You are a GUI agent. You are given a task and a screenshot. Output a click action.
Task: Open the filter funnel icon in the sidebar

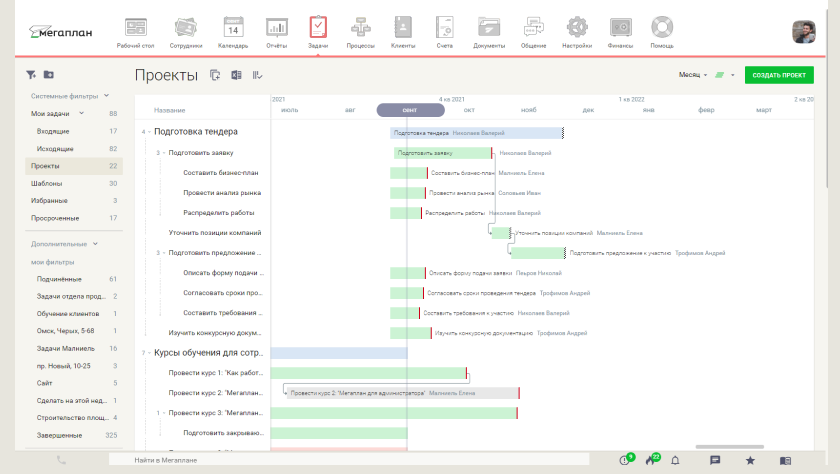[x=31, y=75]
